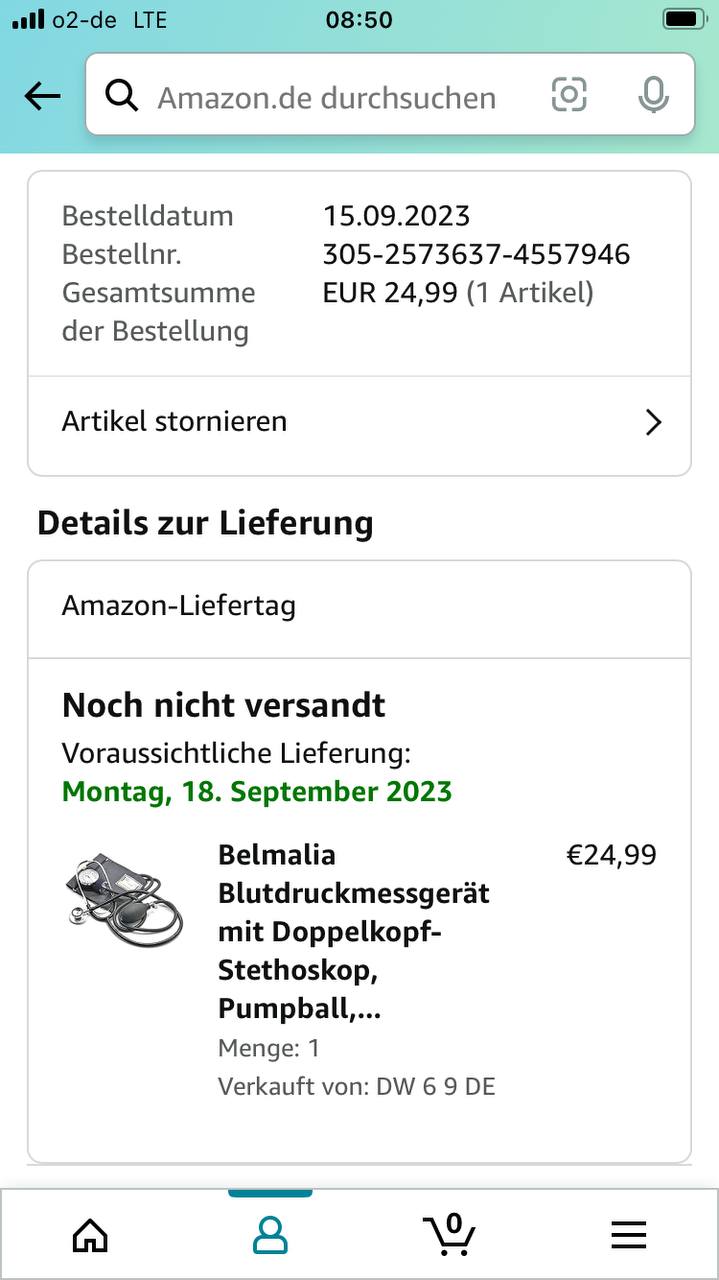The height and width of the screenshot is (1280, 719).
Task: Tap the Noch nicht versandt status
Action: (x=224, y=705)
